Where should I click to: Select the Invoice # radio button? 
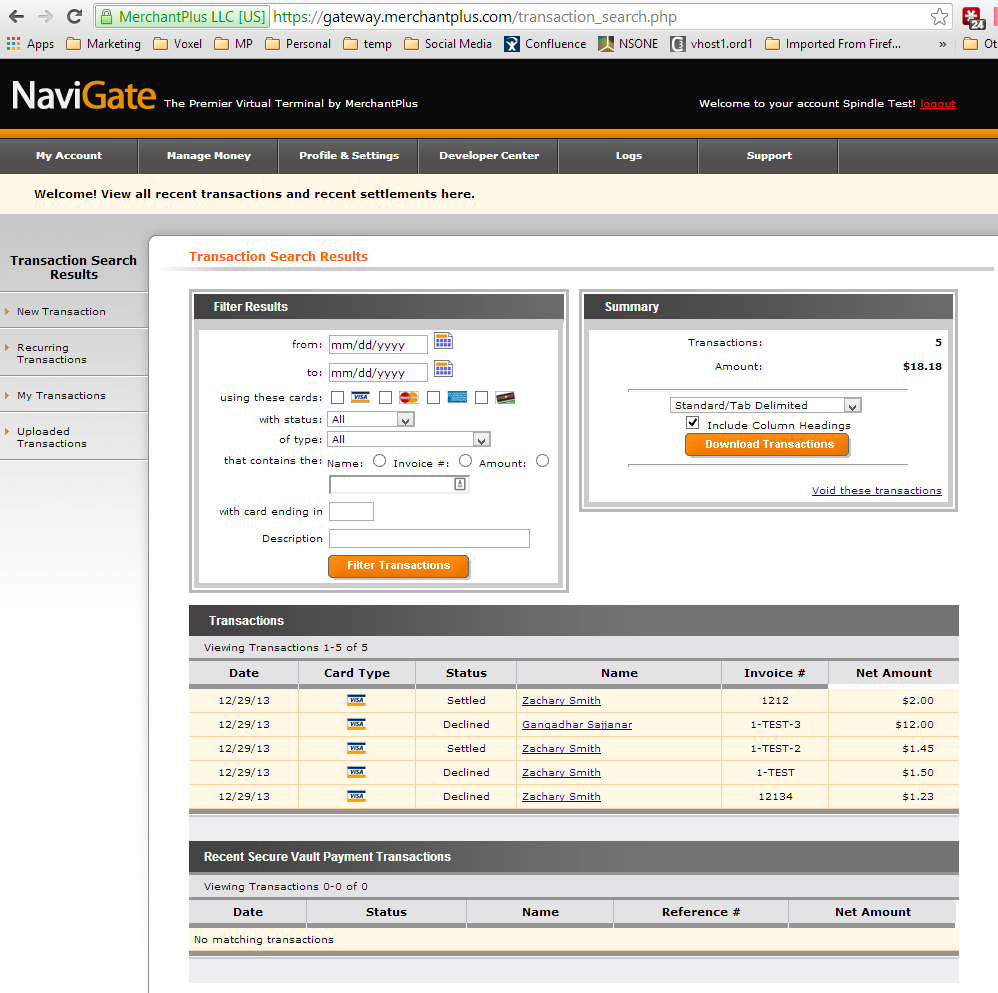465,461
